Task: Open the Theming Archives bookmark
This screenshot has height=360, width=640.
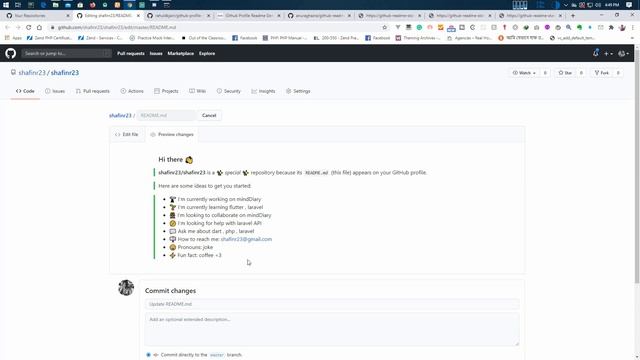Action: (418, 38)
